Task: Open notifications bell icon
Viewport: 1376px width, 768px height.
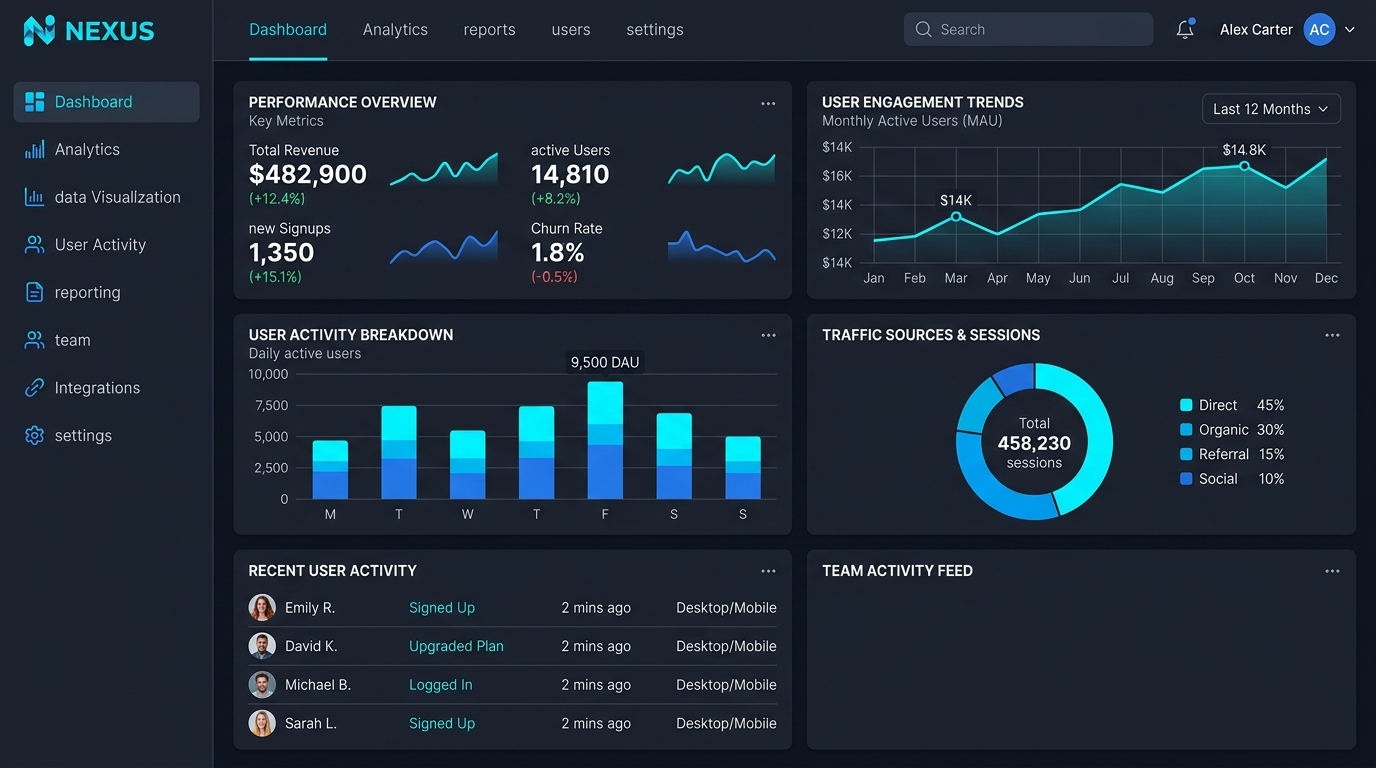Action: coord(1185,29)
